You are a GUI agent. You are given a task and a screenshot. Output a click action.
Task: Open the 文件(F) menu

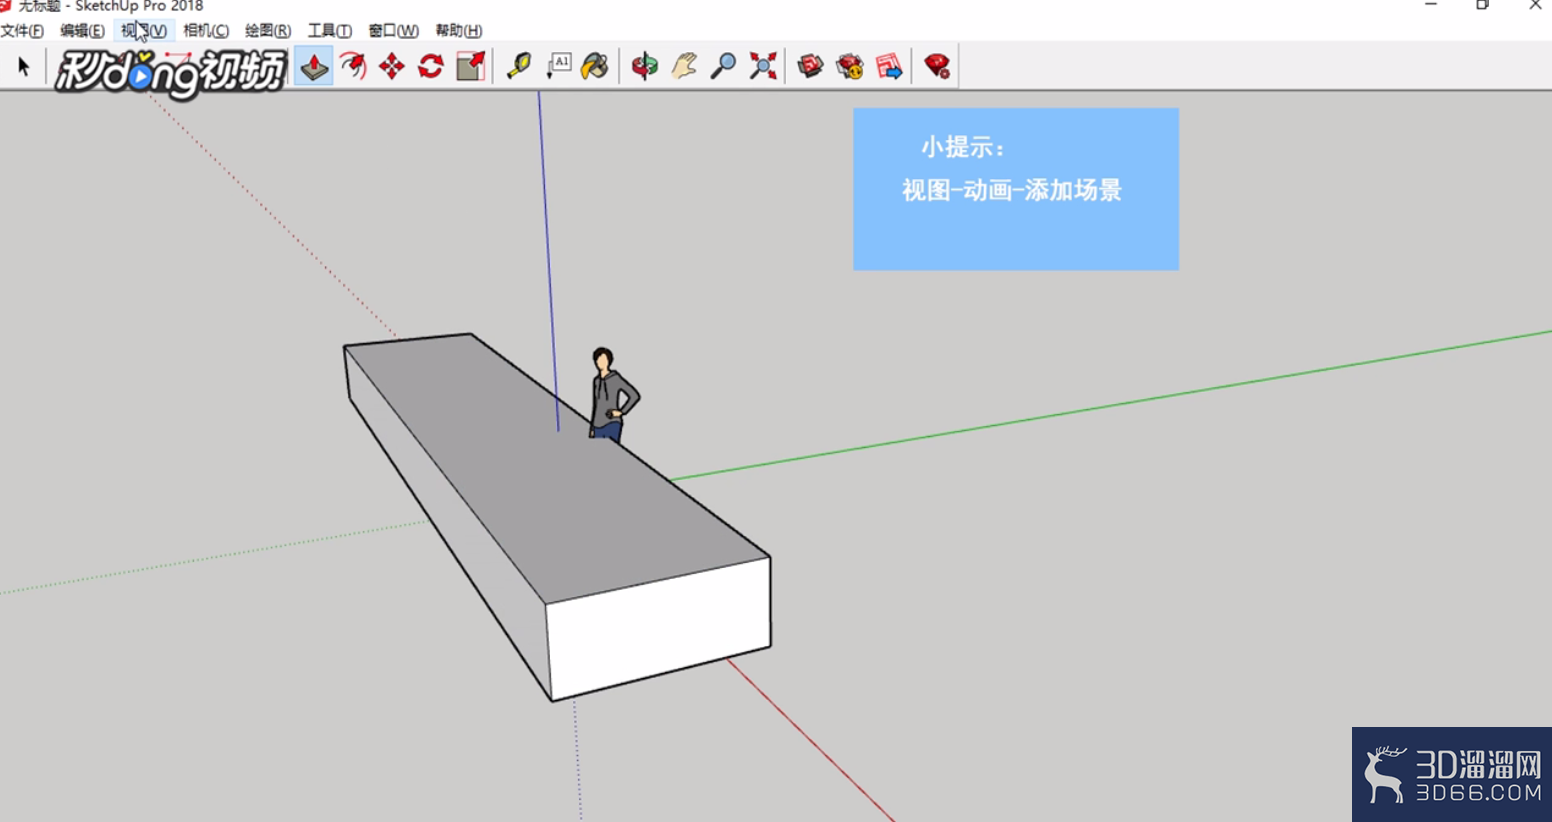tap(22, 31)
